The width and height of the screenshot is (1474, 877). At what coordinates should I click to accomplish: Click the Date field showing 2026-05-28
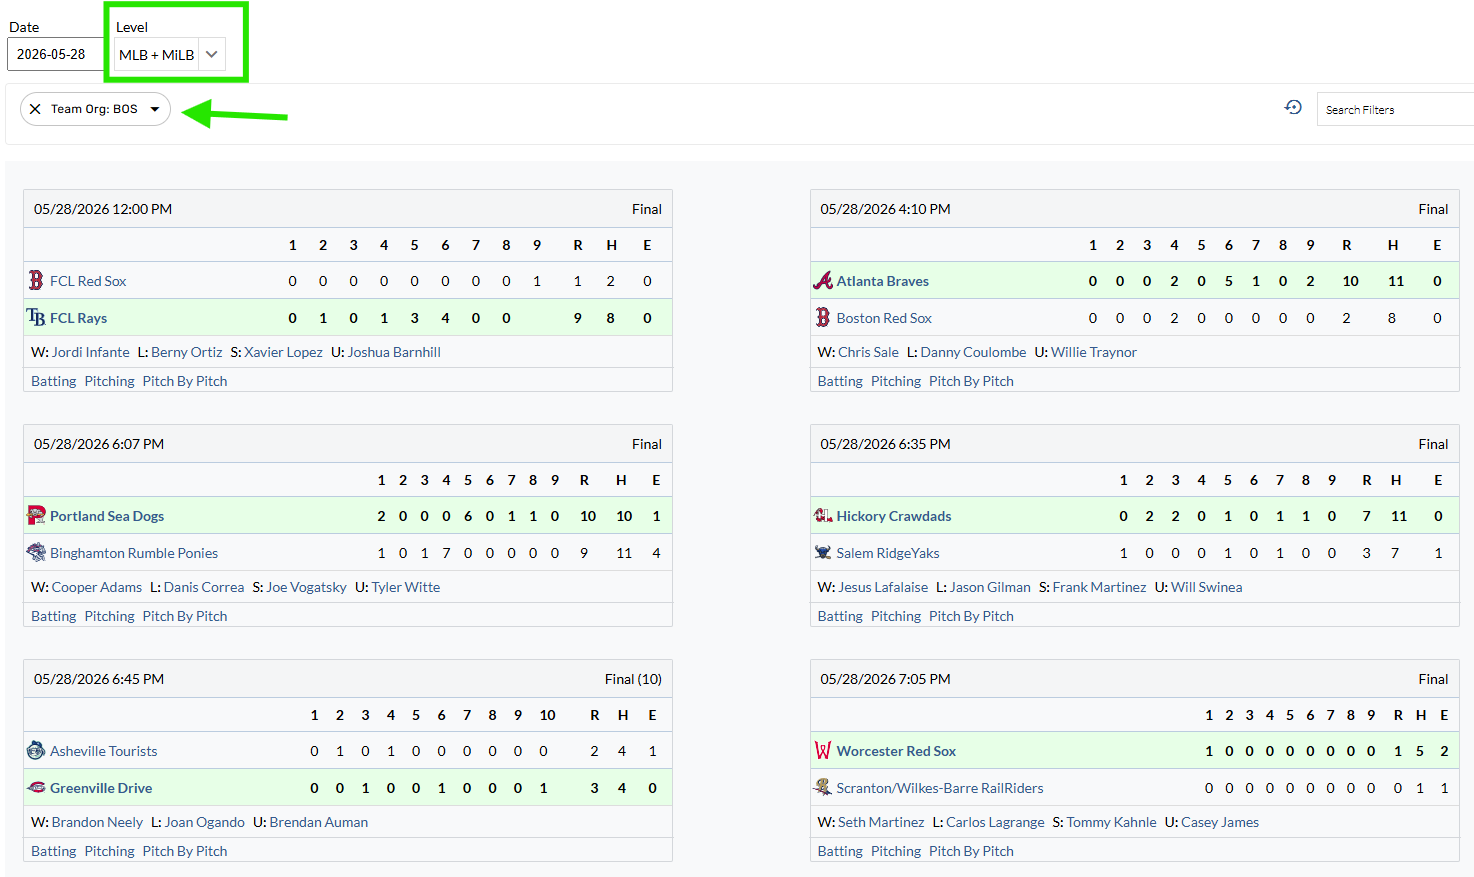click(56, 54)
